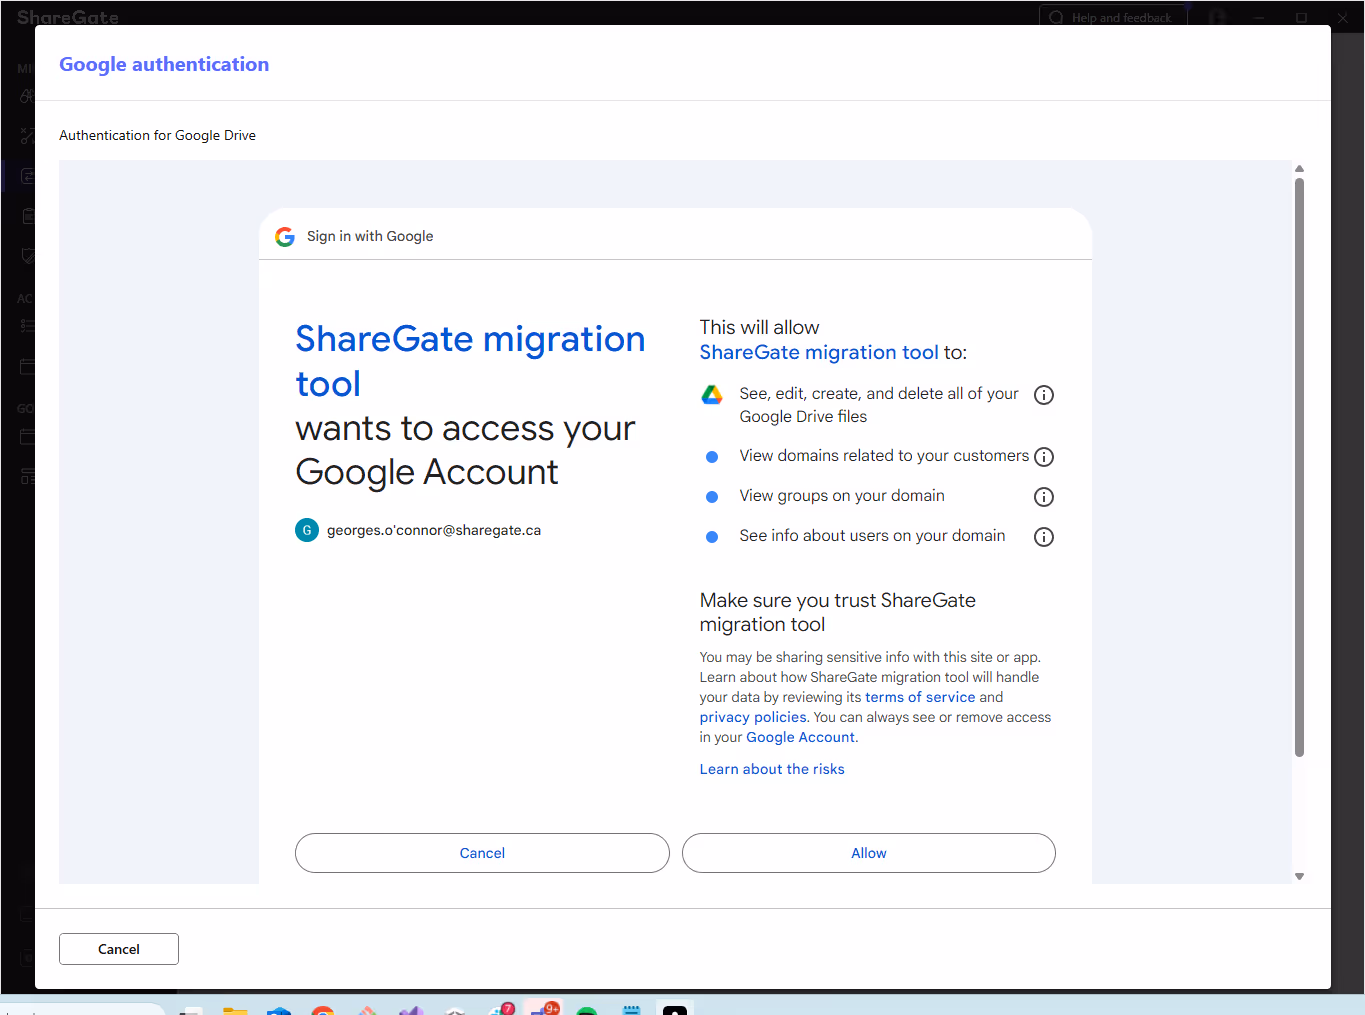Open info for Google Drive files permission
1365x1015 pixels.
(1044, 395)
